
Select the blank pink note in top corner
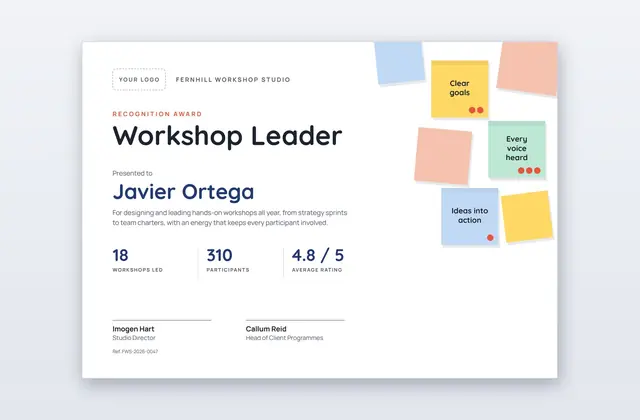point(527,68)
